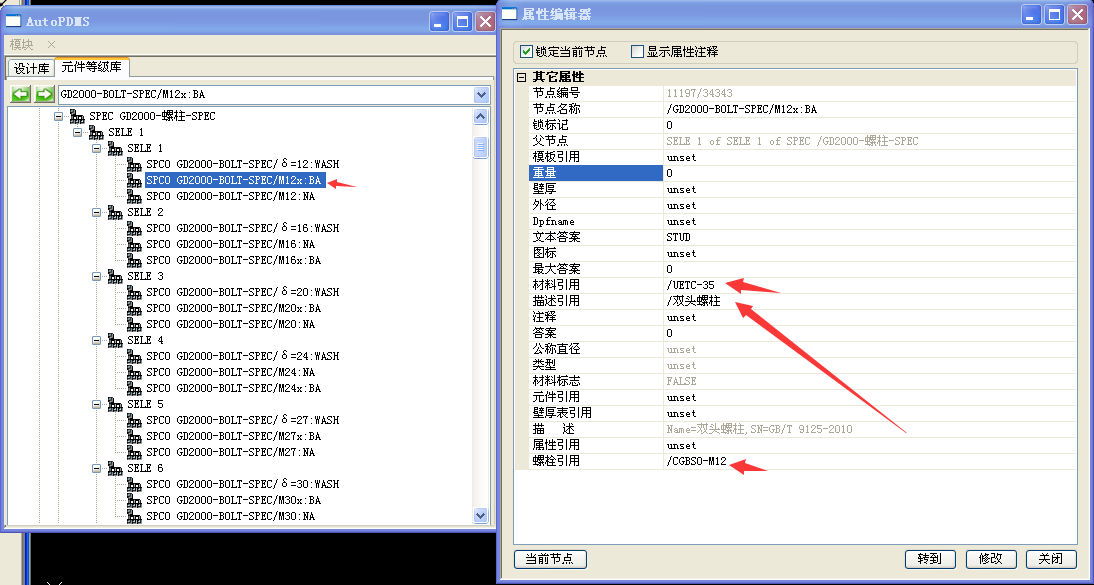Open the 模块 menu
Image resolution: width=1094 pixels, height=585 pixels.
pos(21,44)
